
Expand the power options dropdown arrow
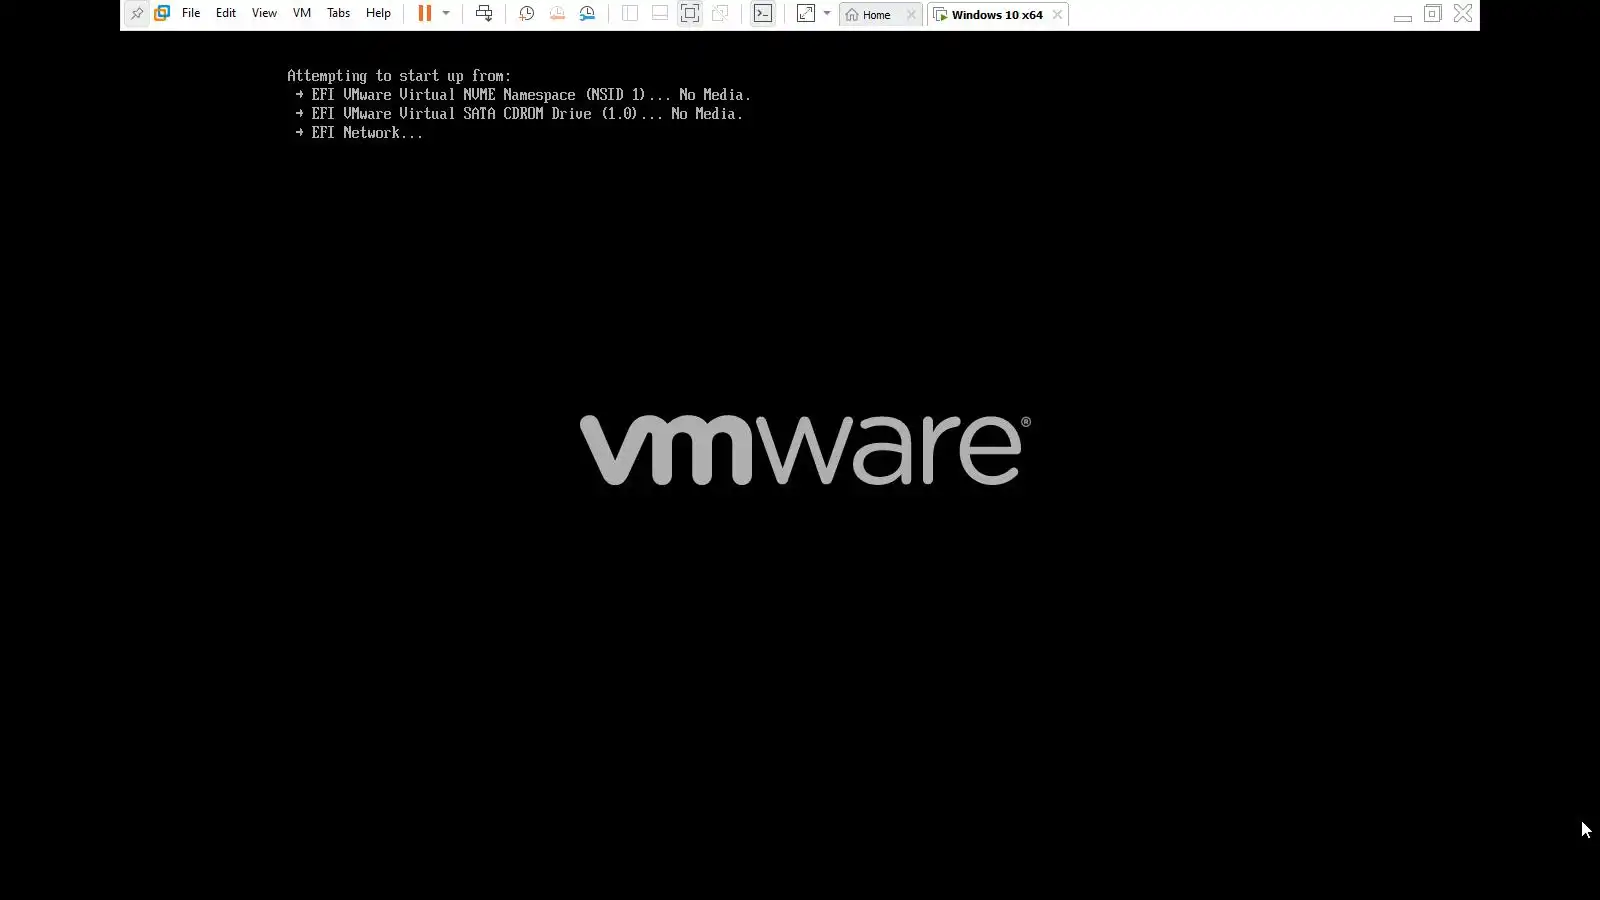[x=446, y=14]
